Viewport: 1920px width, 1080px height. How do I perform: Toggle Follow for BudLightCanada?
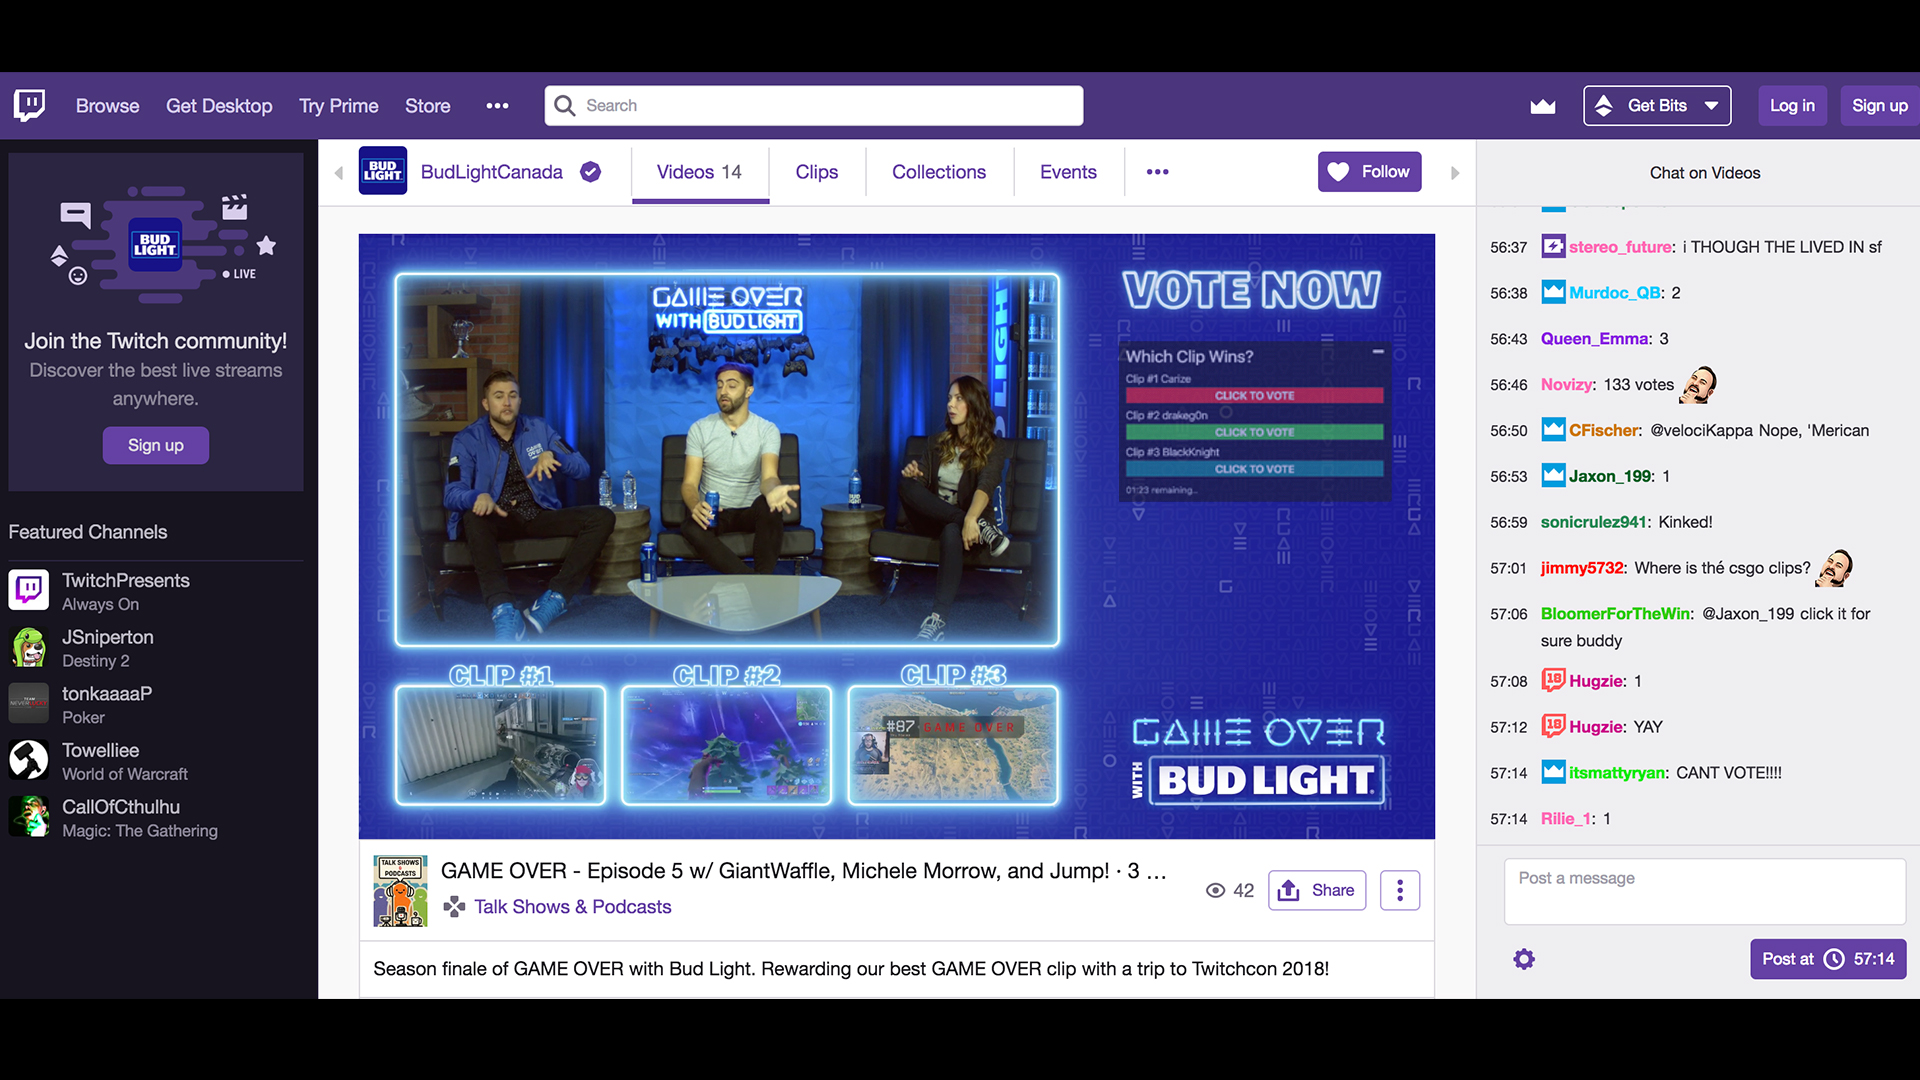1369,172
